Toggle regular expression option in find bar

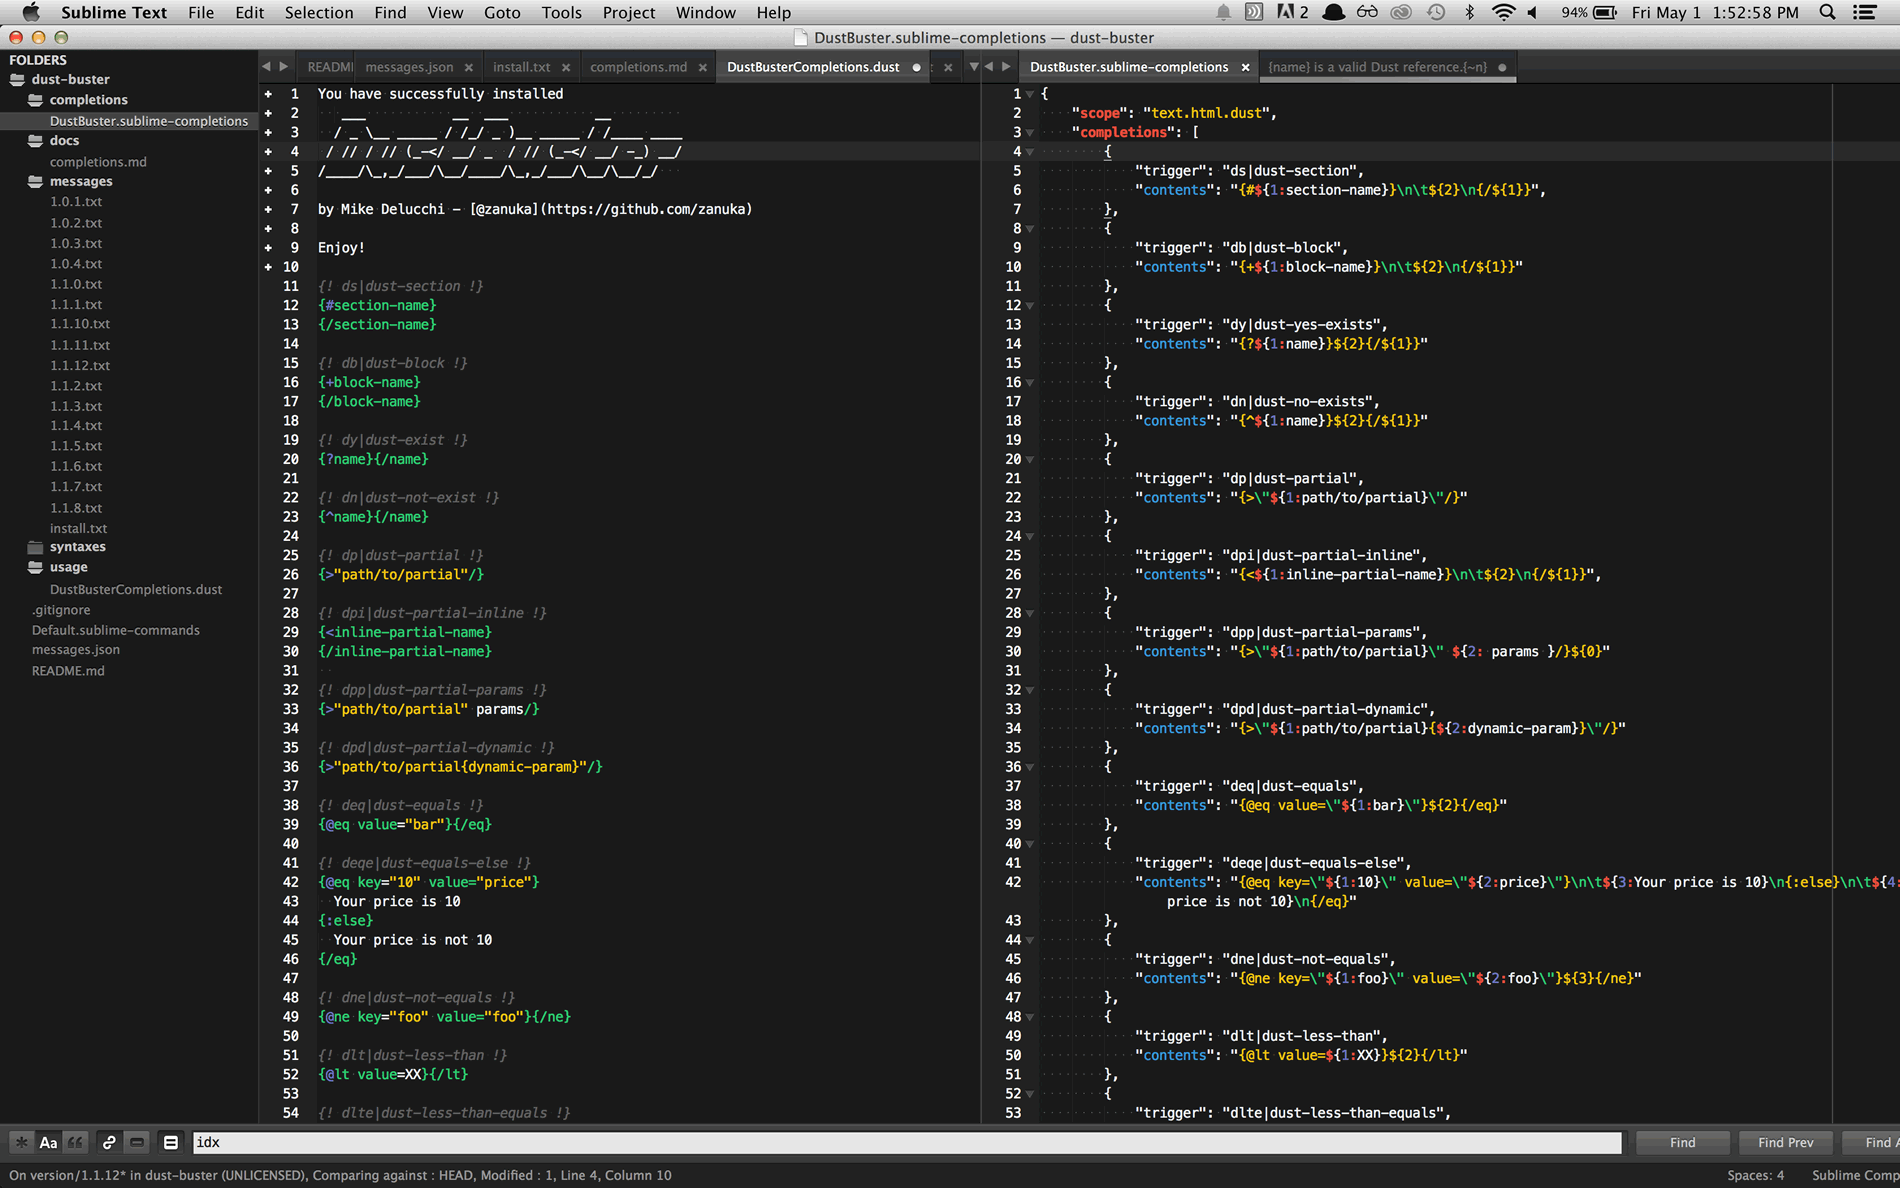click(x=21, y=1142)
